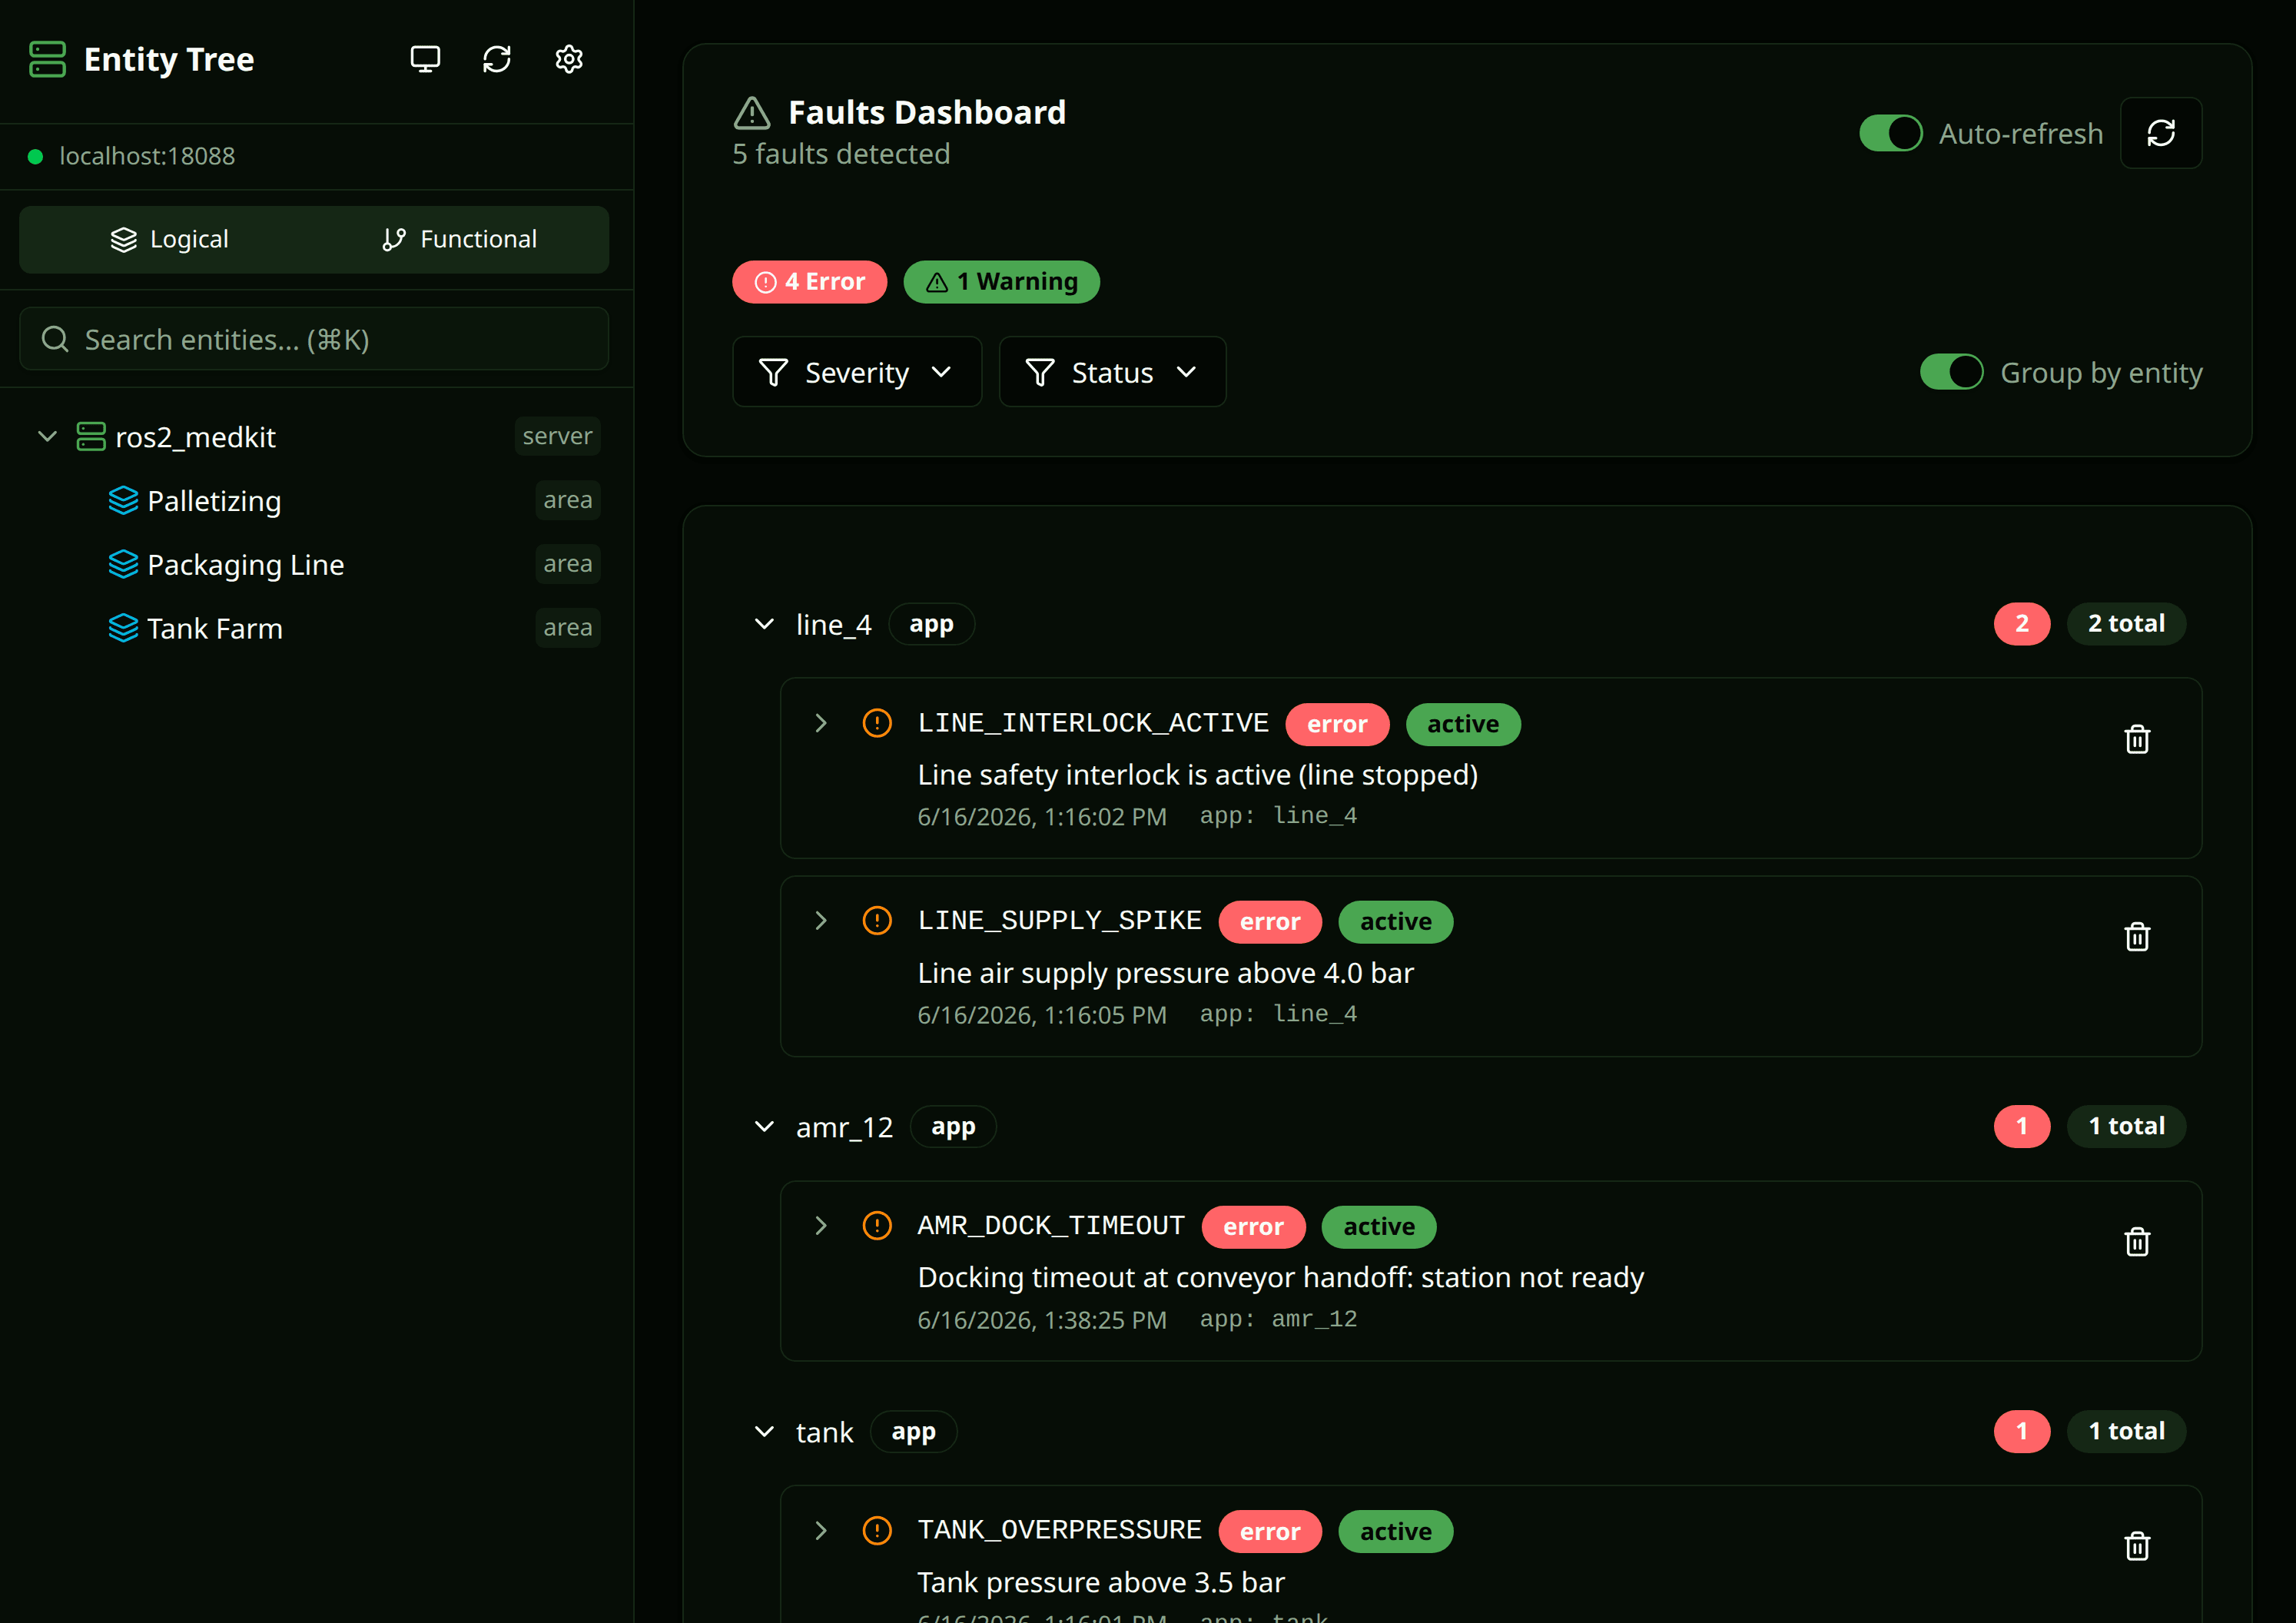Delete the LINE_INTERLOCK_ACTIVE fault with its trash icon
The height and width of the screenshot is (1623, 2296).
point(2137,739)
